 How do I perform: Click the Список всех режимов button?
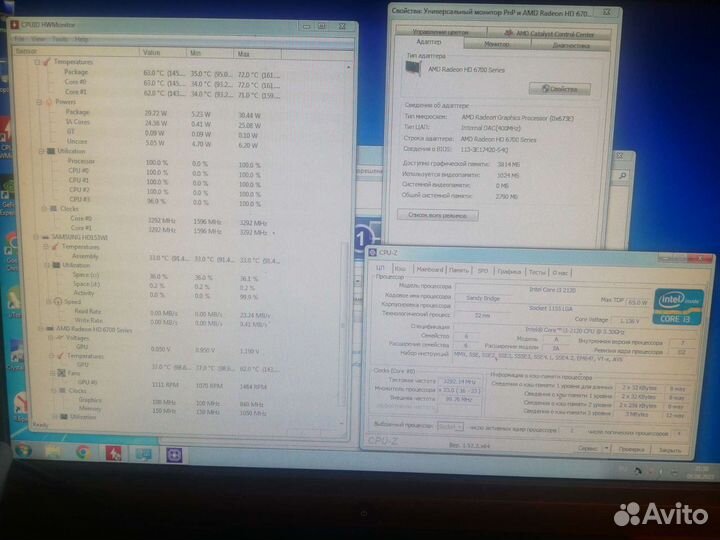pos(438,215)
